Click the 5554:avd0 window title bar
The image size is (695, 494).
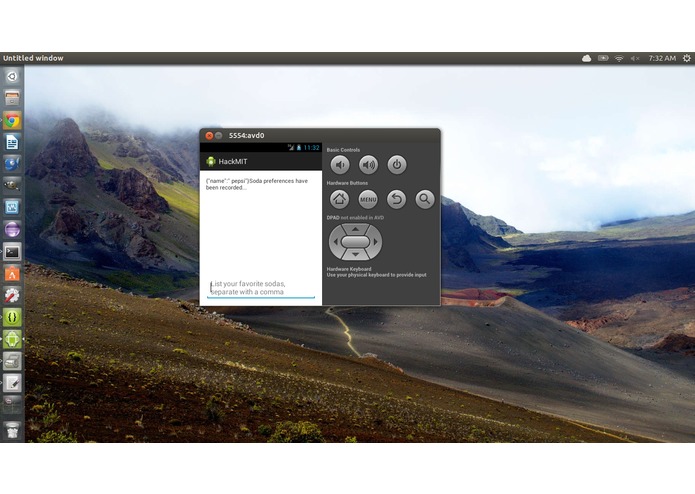click(x=320, y=136)
